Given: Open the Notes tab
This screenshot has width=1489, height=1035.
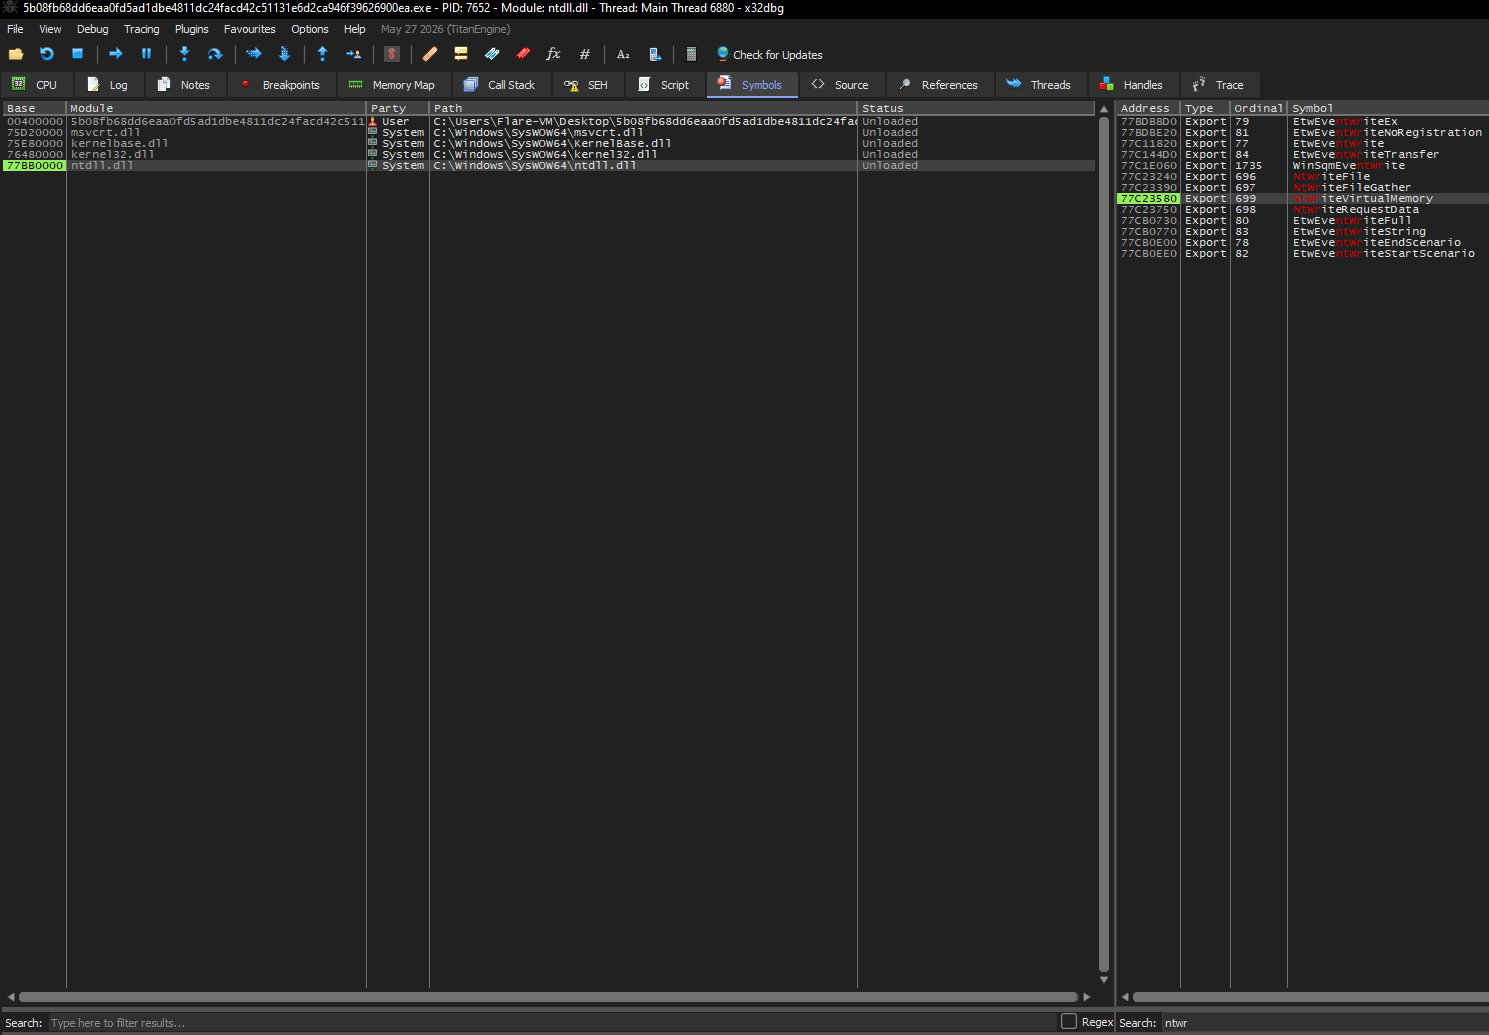Looking at the screenshot, I should tap(184, 85).
